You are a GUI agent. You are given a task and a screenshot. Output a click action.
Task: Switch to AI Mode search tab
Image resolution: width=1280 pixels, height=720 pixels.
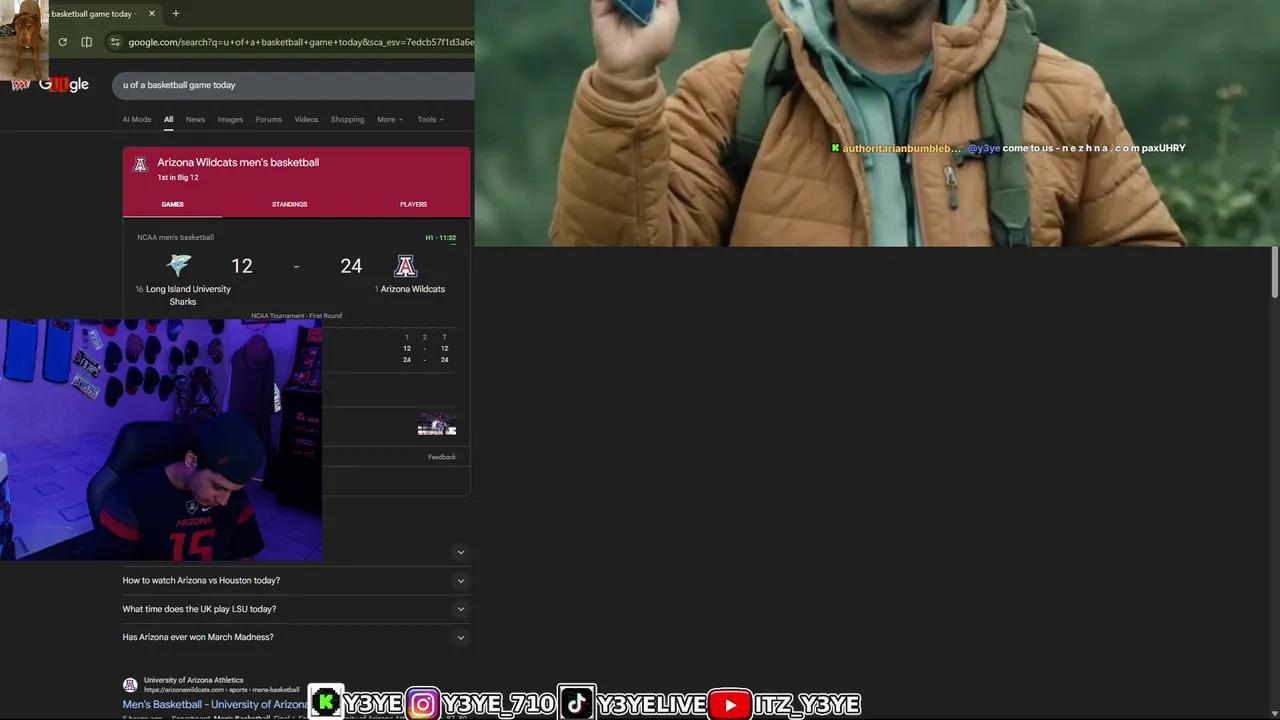pos(137,119)
